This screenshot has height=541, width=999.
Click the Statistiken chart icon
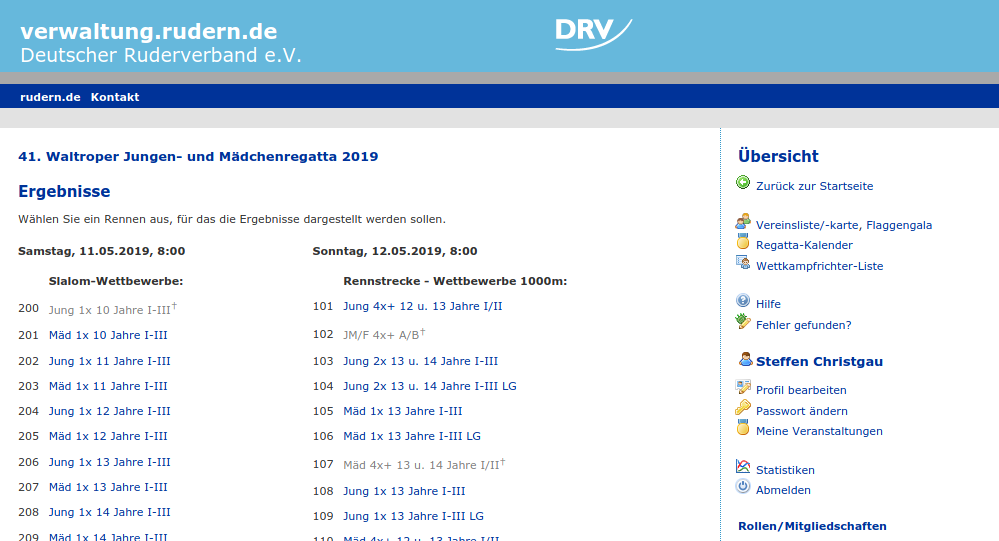[743, 467]
